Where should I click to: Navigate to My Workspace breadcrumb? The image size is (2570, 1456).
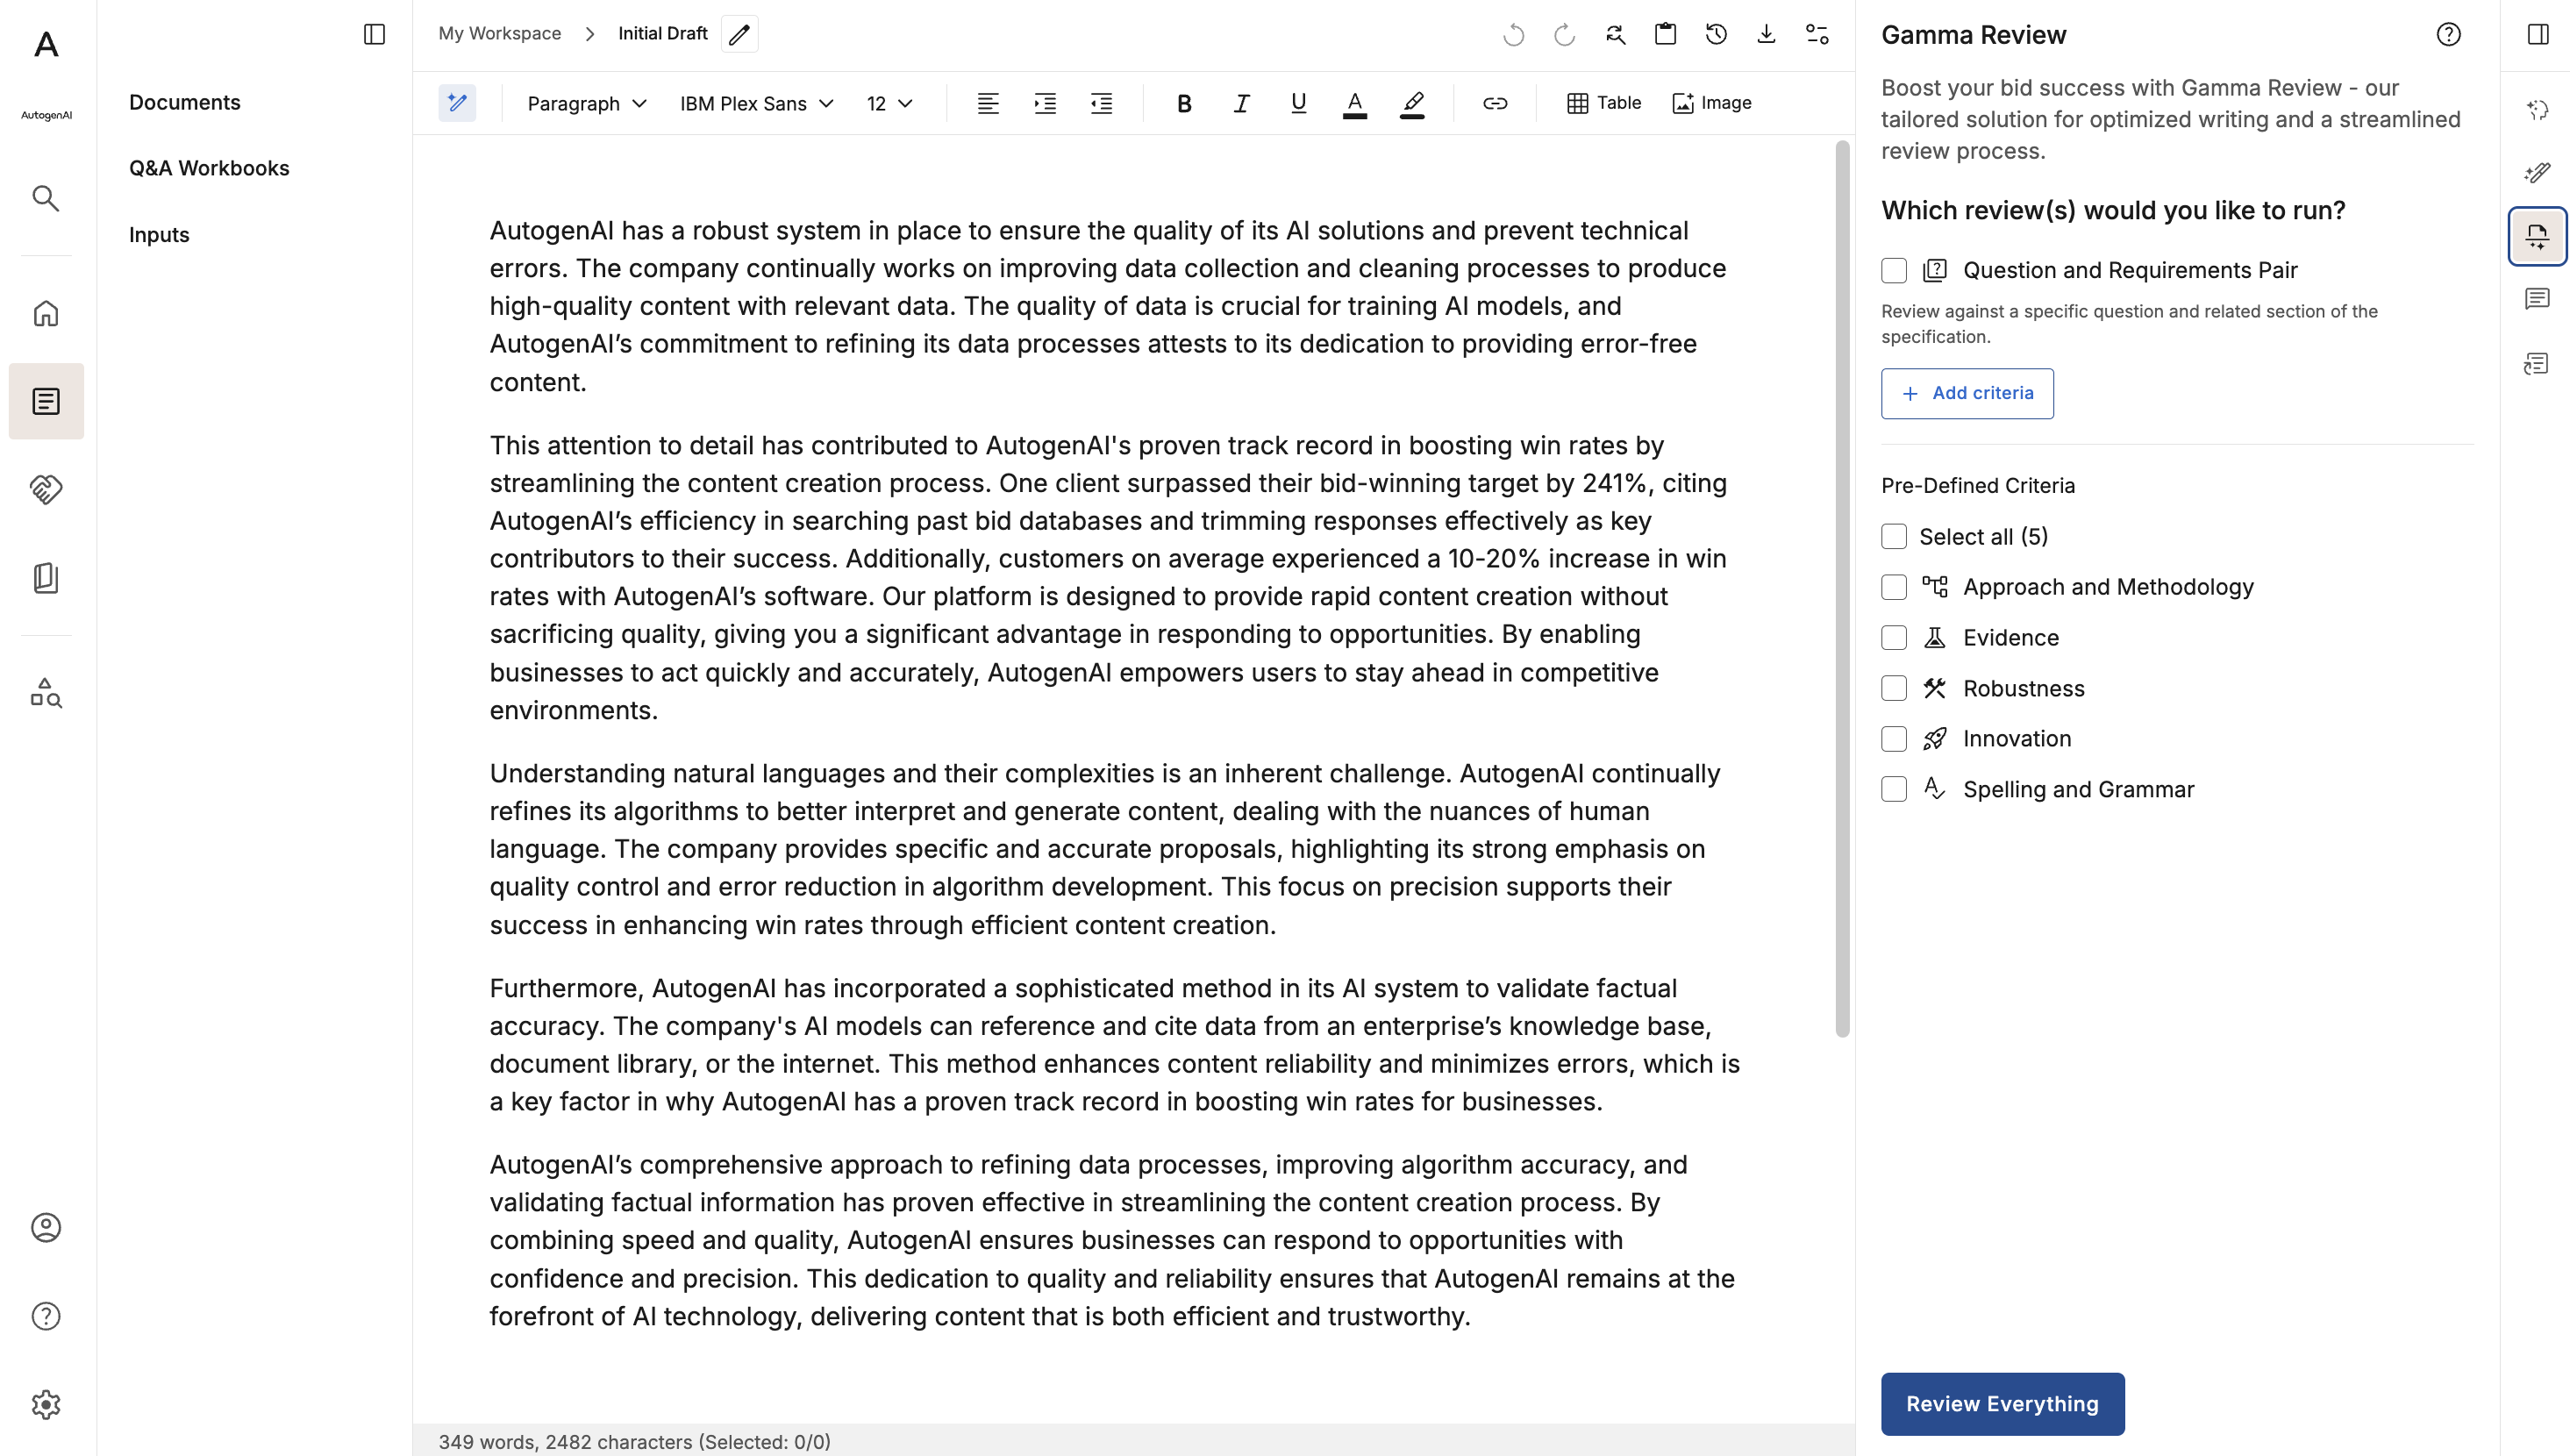pos(500,33)
